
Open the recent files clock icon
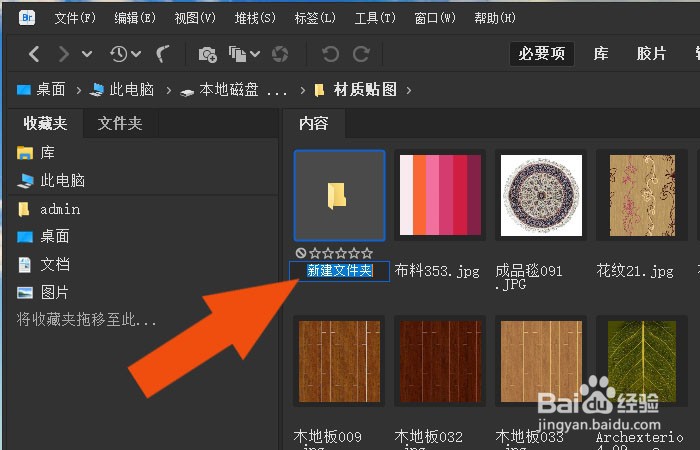(119, 54)
